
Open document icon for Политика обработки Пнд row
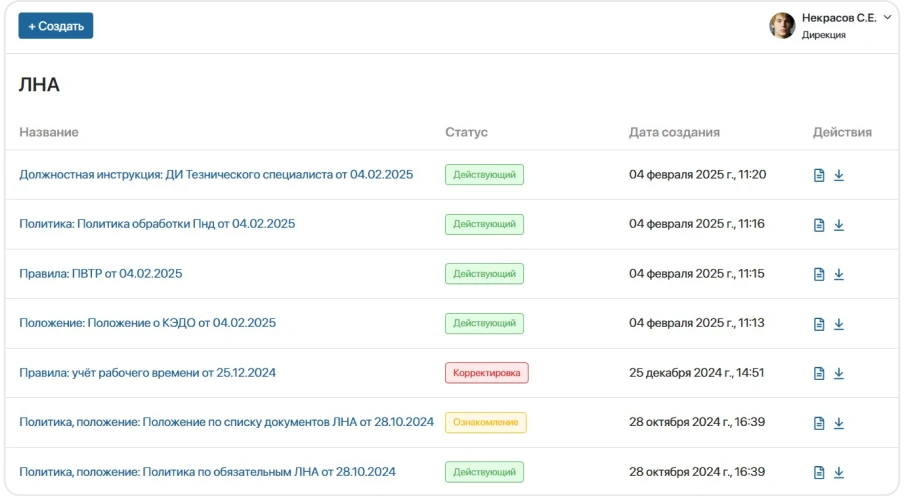[819, 225]
